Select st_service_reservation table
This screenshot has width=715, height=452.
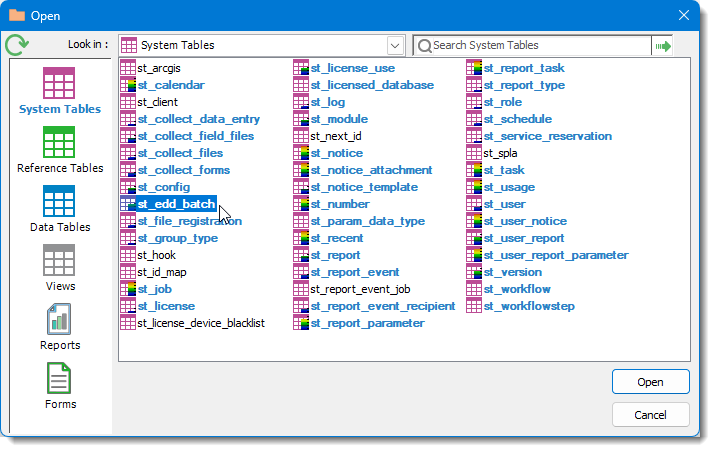548,136
